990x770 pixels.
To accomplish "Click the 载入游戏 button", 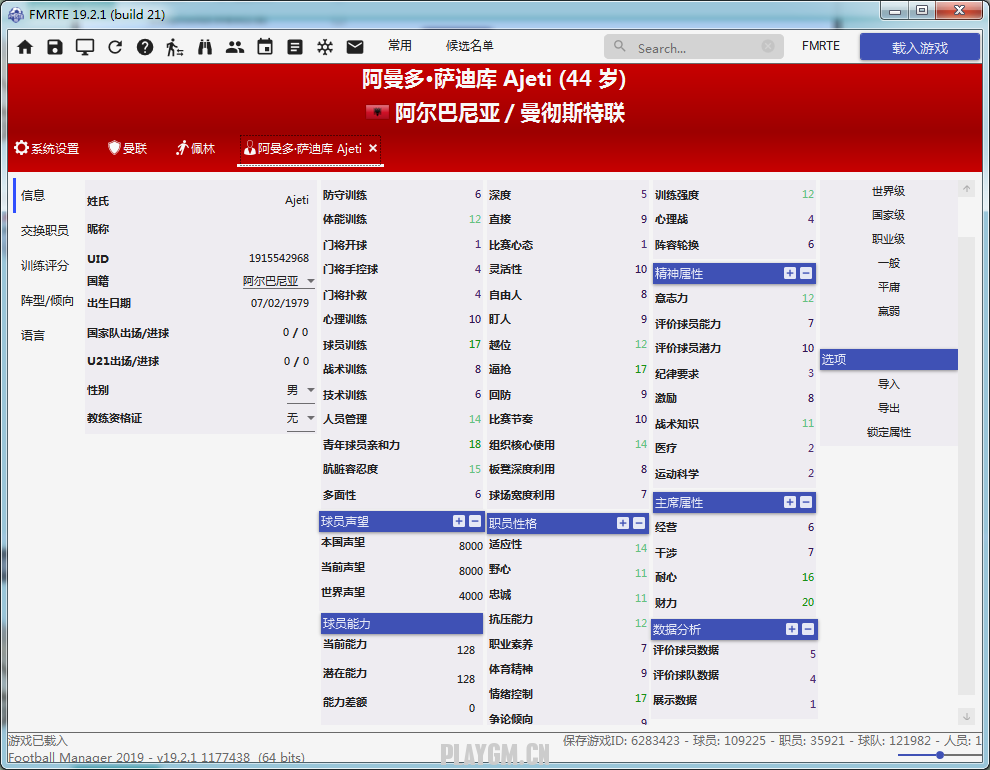I will [x=919, y=47].
